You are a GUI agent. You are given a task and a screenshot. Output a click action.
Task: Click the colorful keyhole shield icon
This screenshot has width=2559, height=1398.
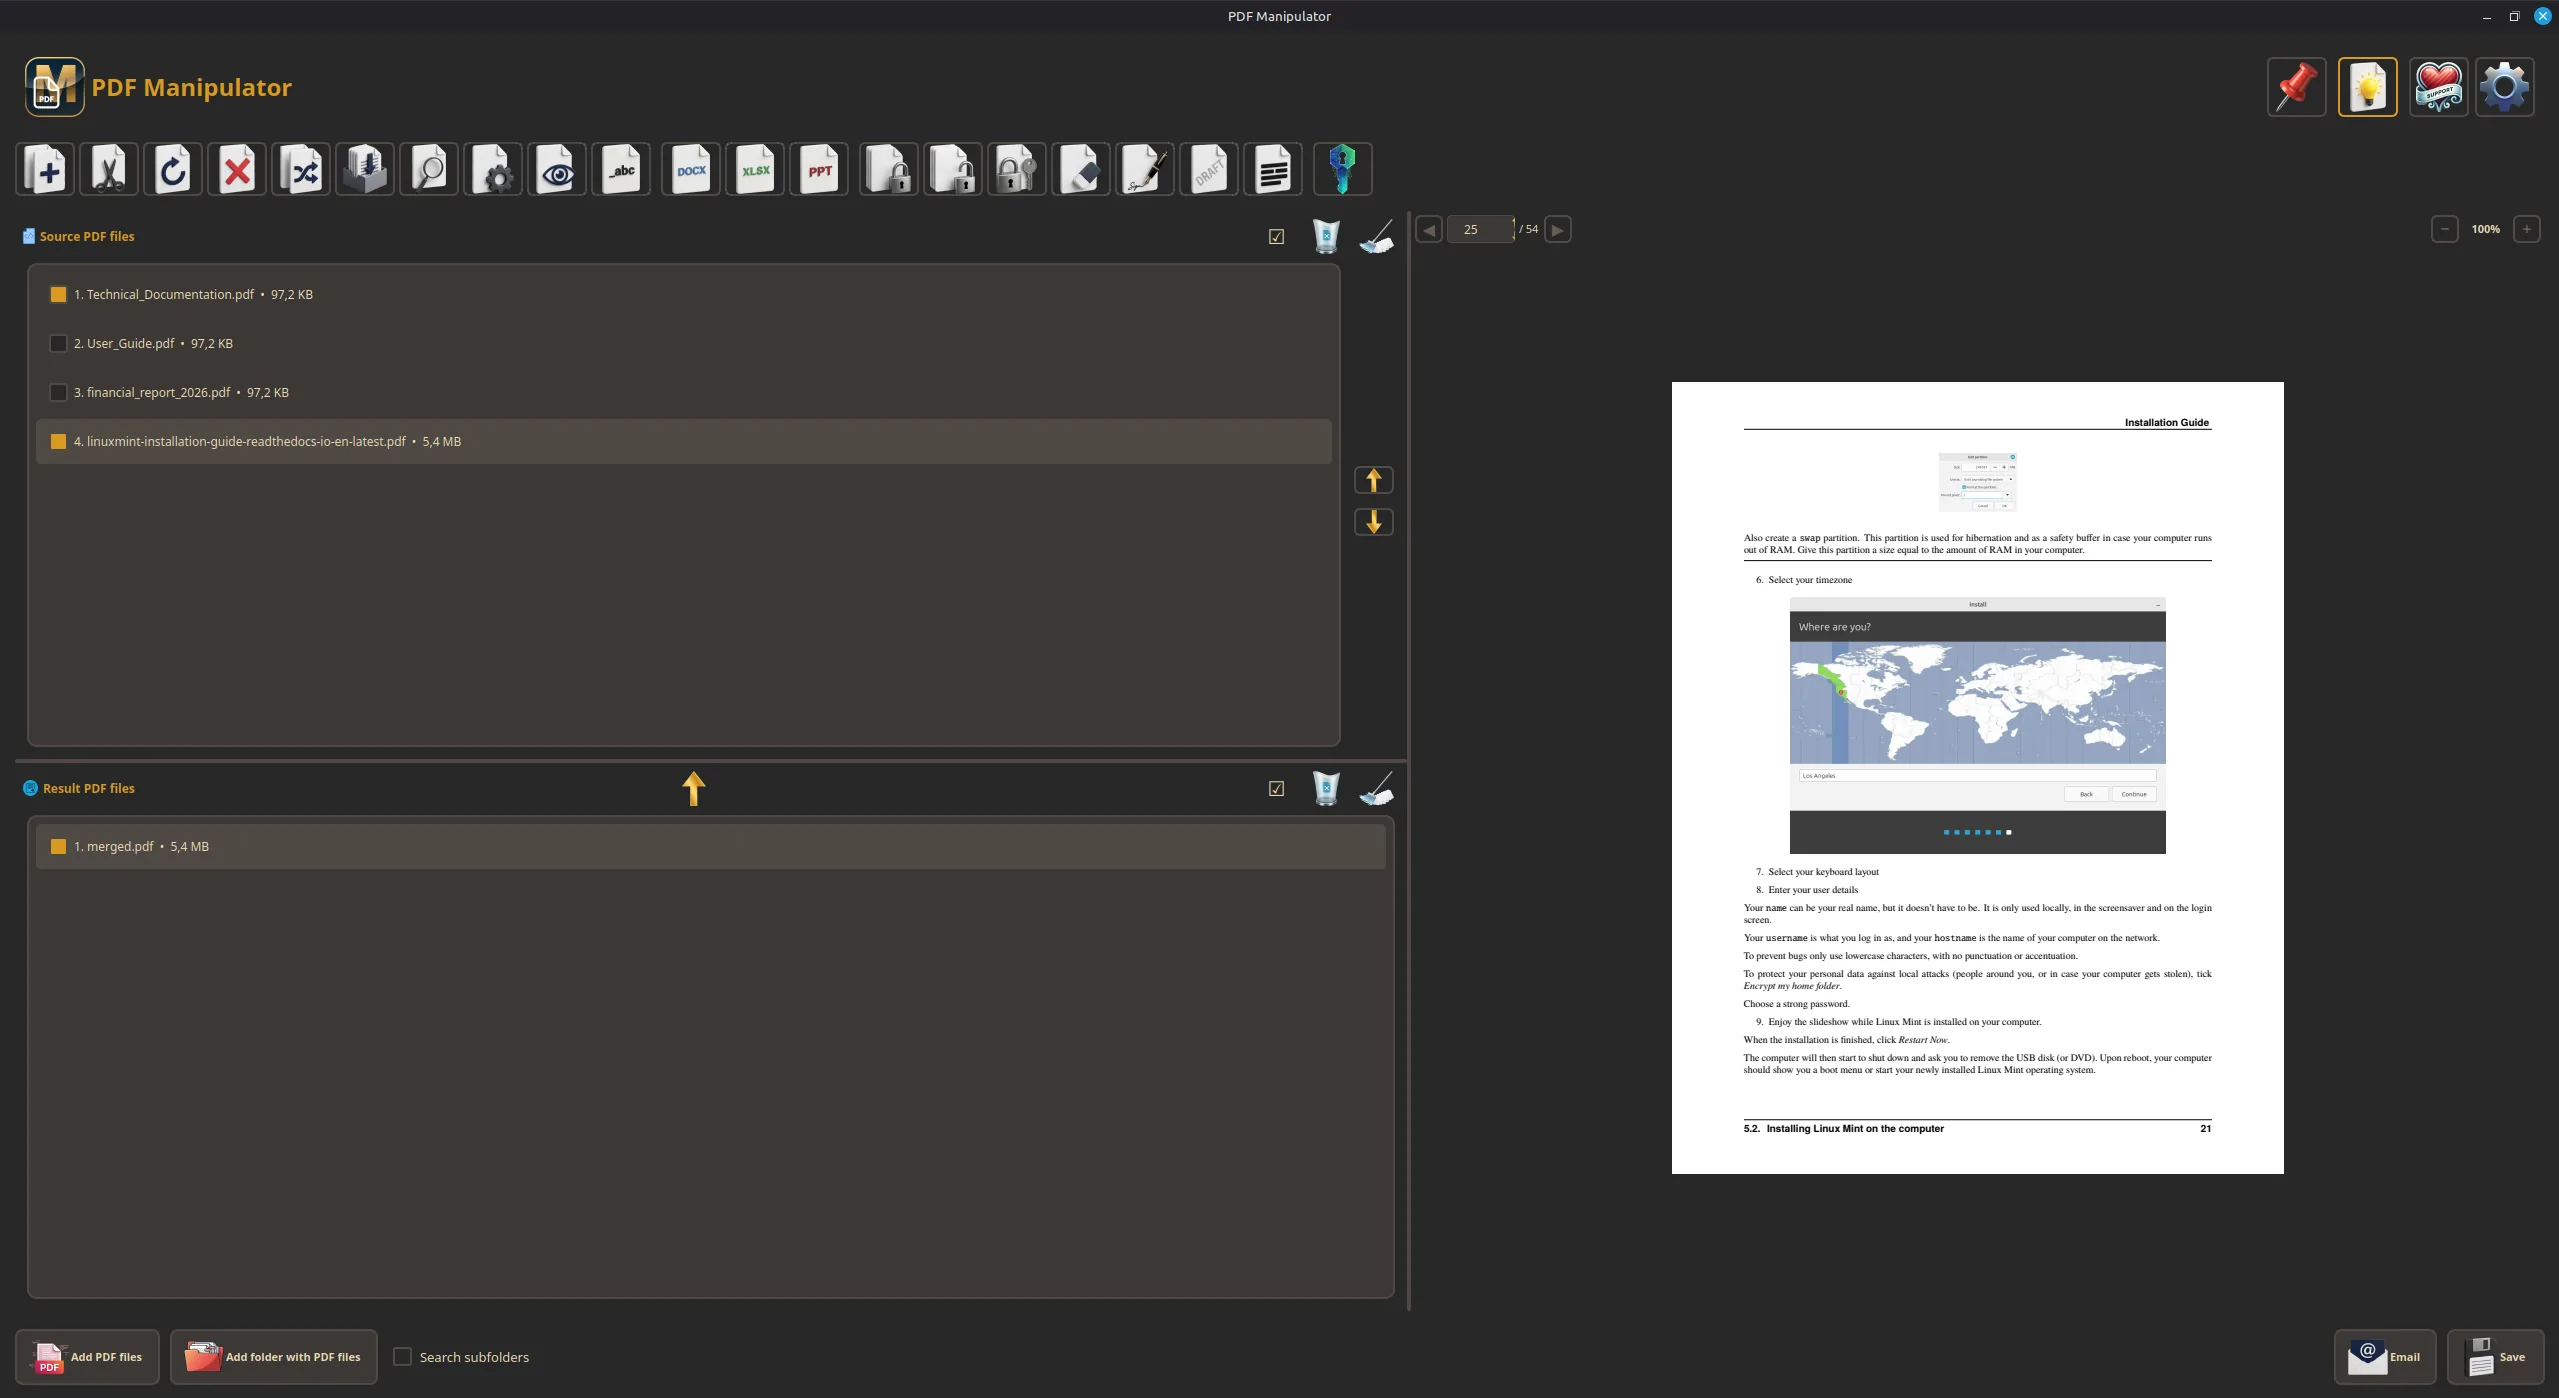[1343, 169]
